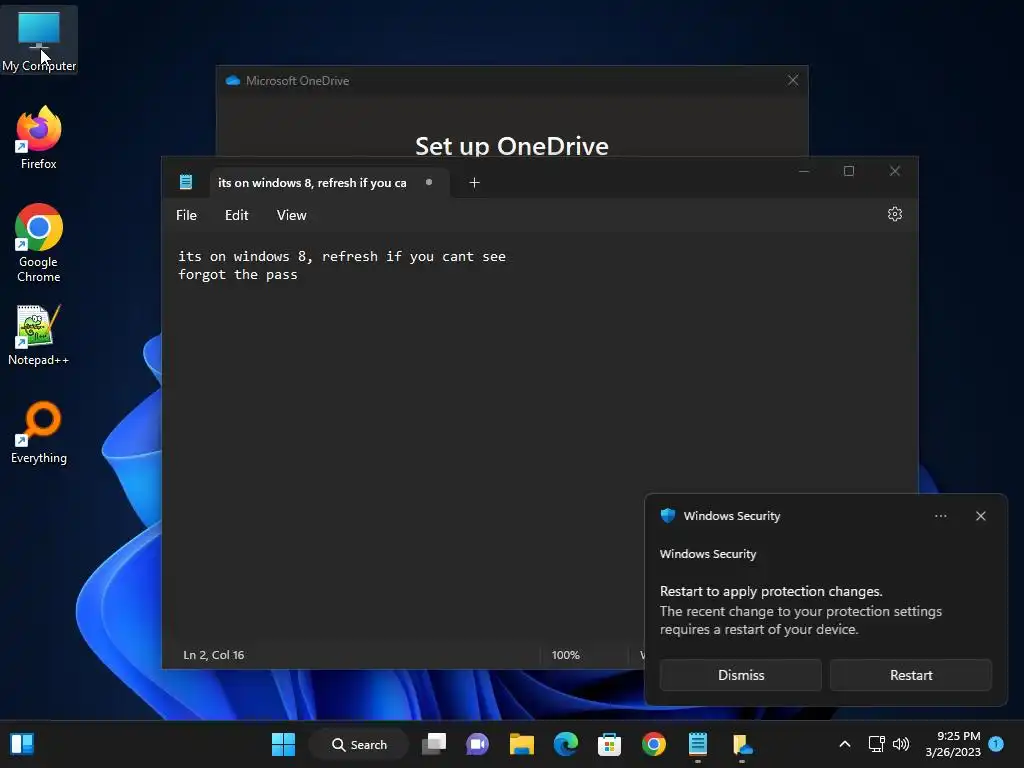Open File Explorer from the taskbar
This screenshot has height=768, width=1024.
pyautogui.click(x=522, y=744)
